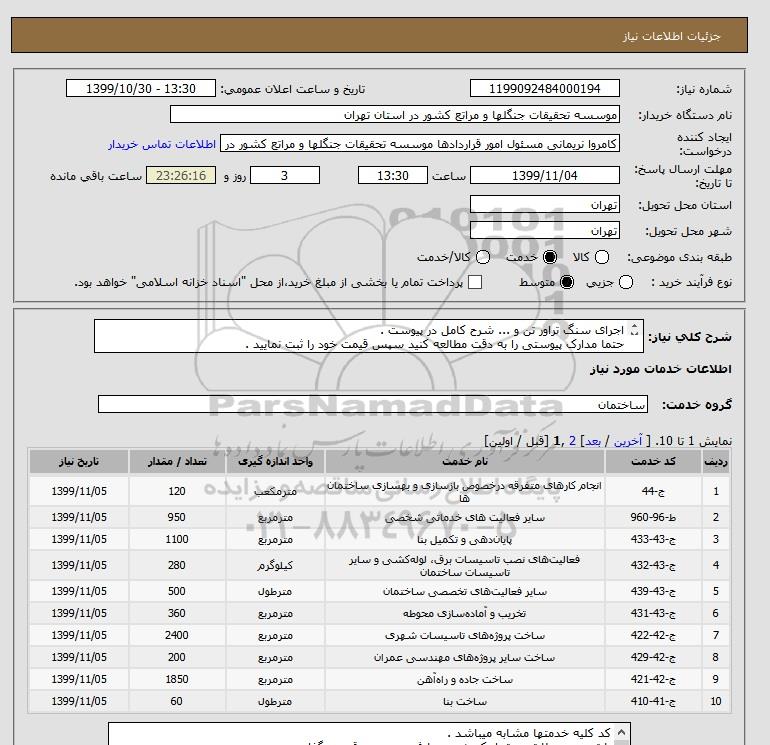Click the کد خدمت column header
This screenshot has height=745, width=770.
653,462
